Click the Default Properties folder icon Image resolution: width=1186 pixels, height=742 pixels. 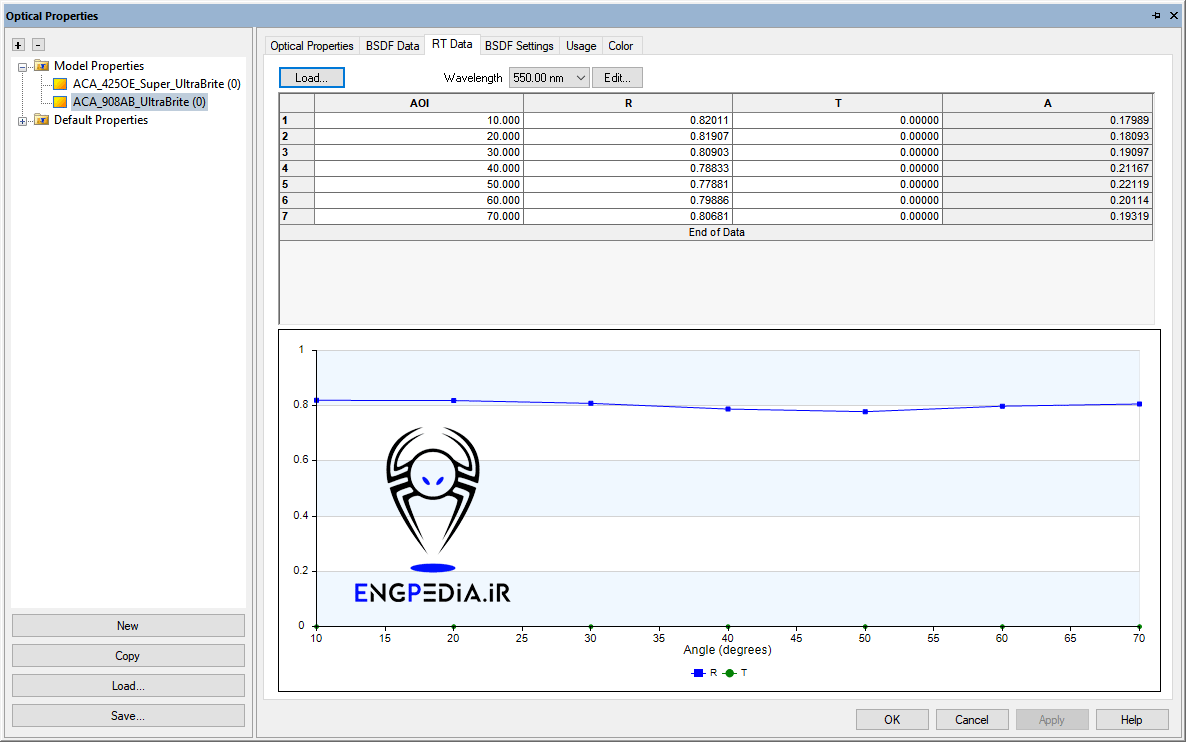click(42, 120)
